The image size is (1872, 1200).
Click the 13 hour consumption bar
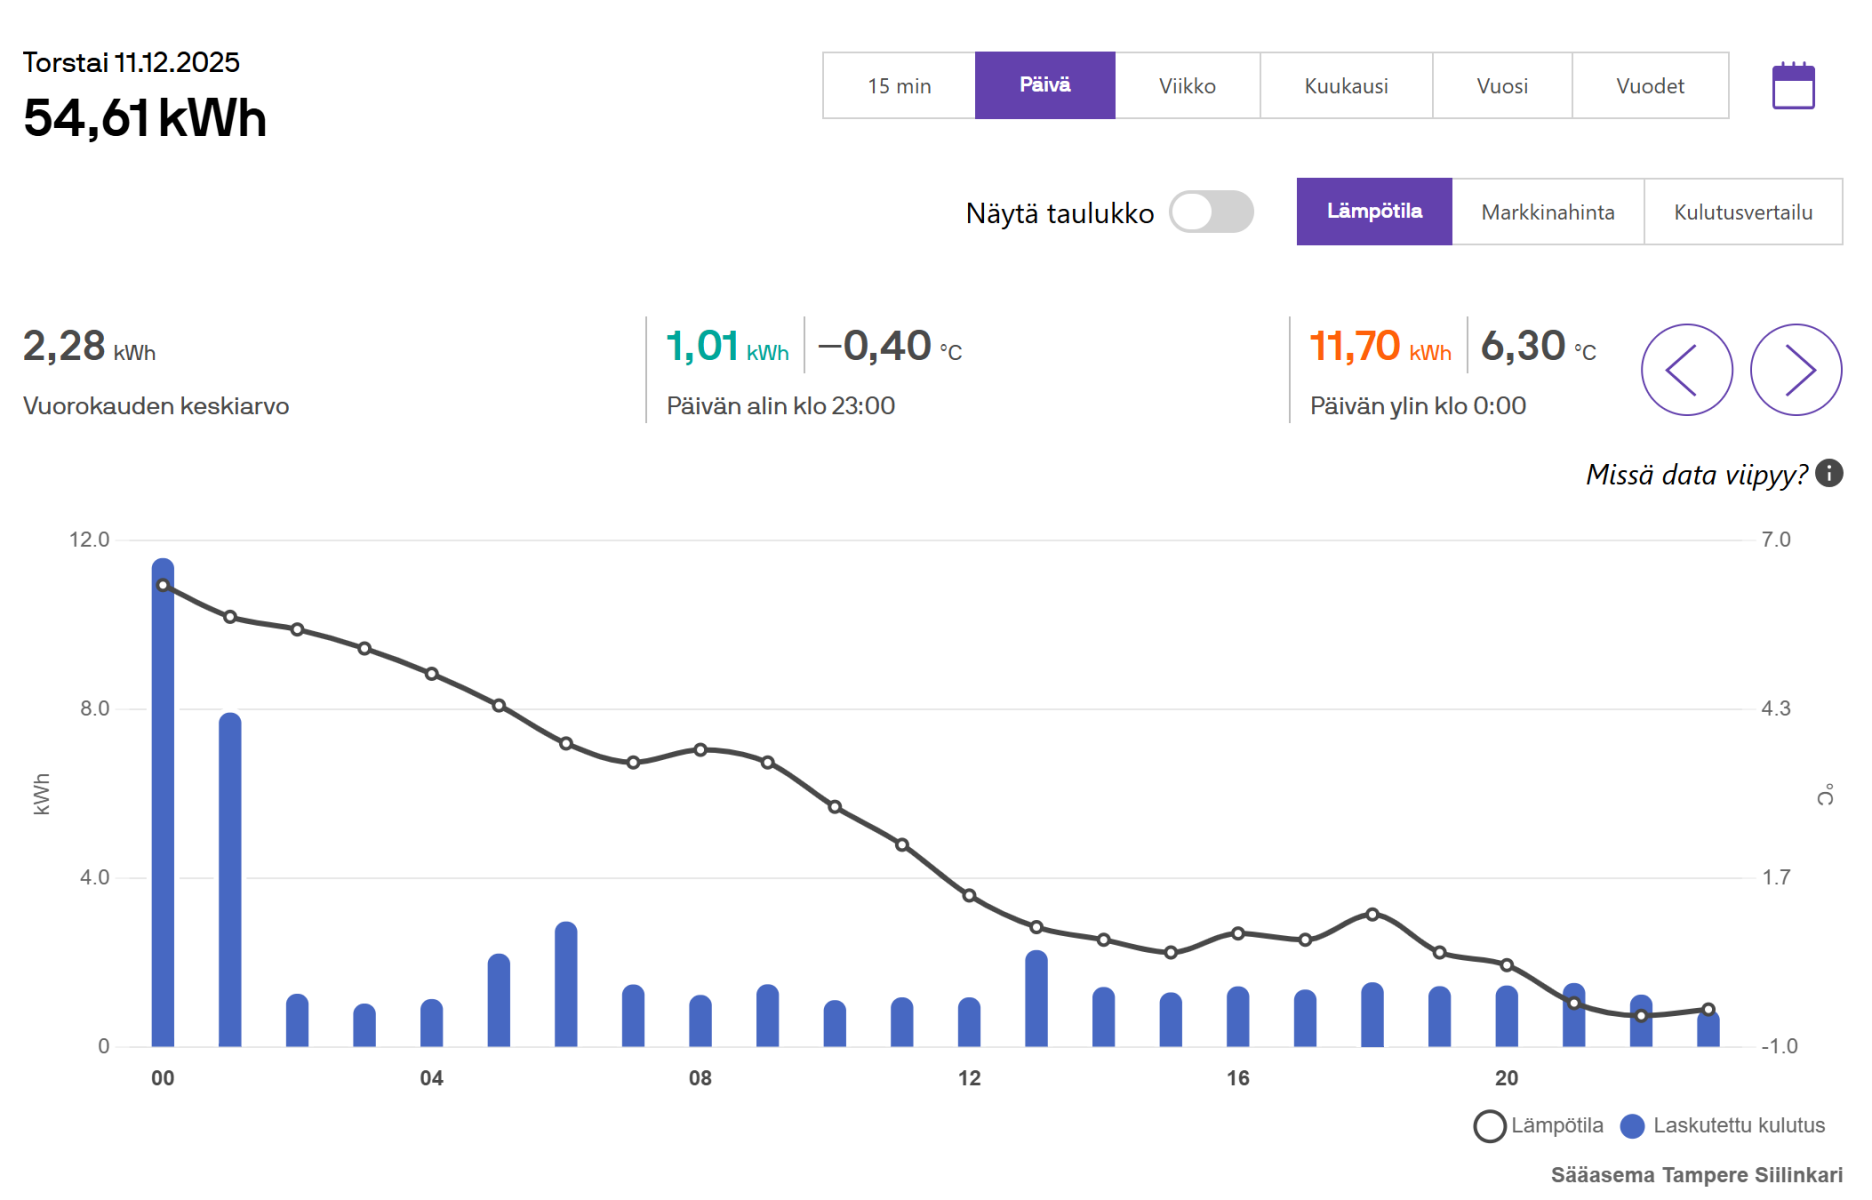(x=1036, y=998)
